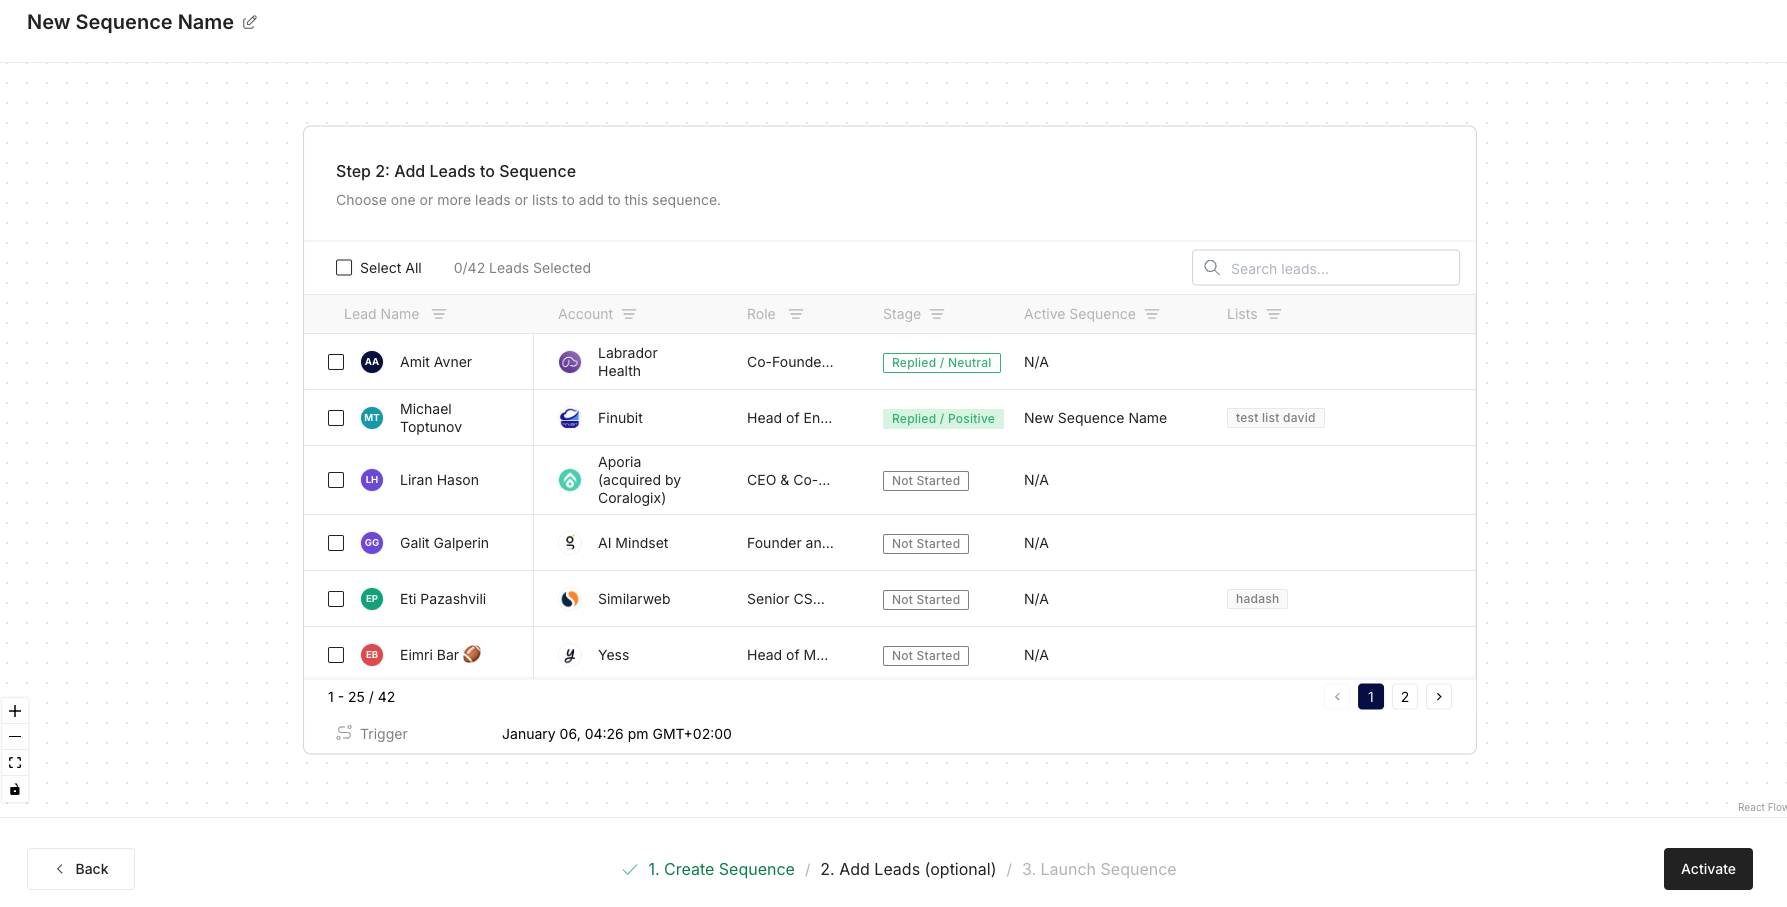Open page 2 of leads
The width and height of the screenshot is (1787, 907).
(x=1405, y=697)
